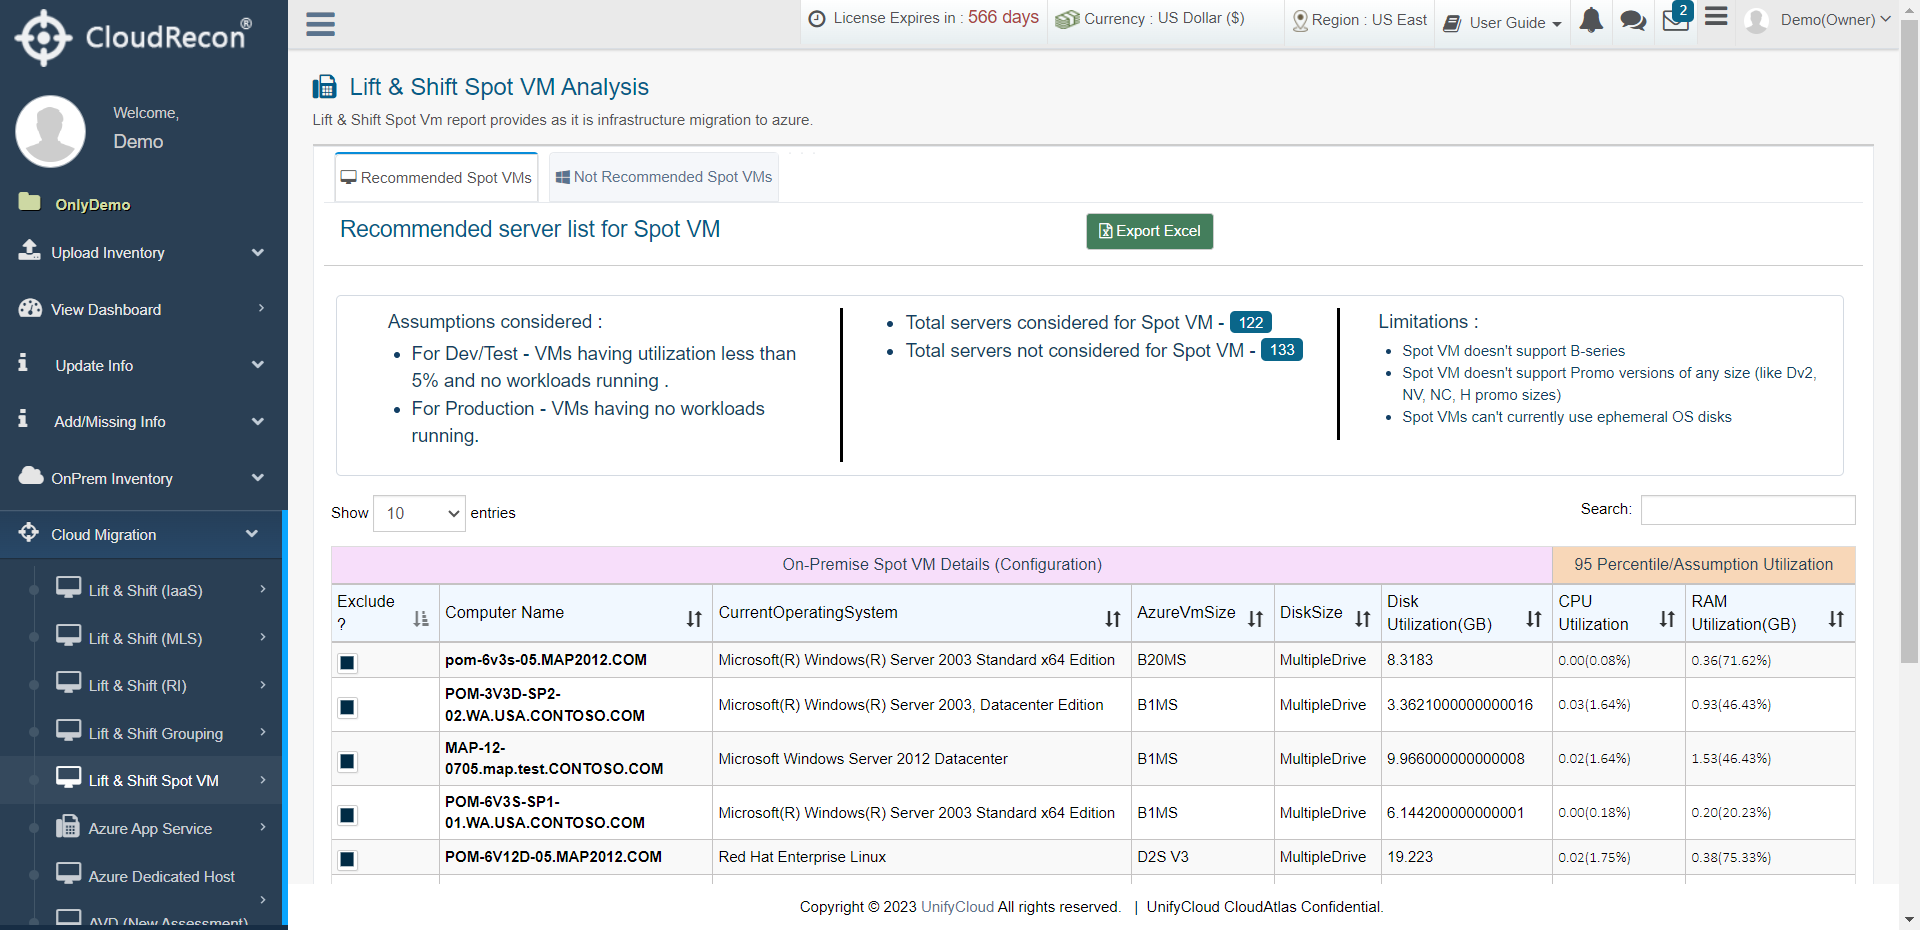Click the top-right list menu icon
This screenshot has height=930, width=1920.
[1716, 17]
